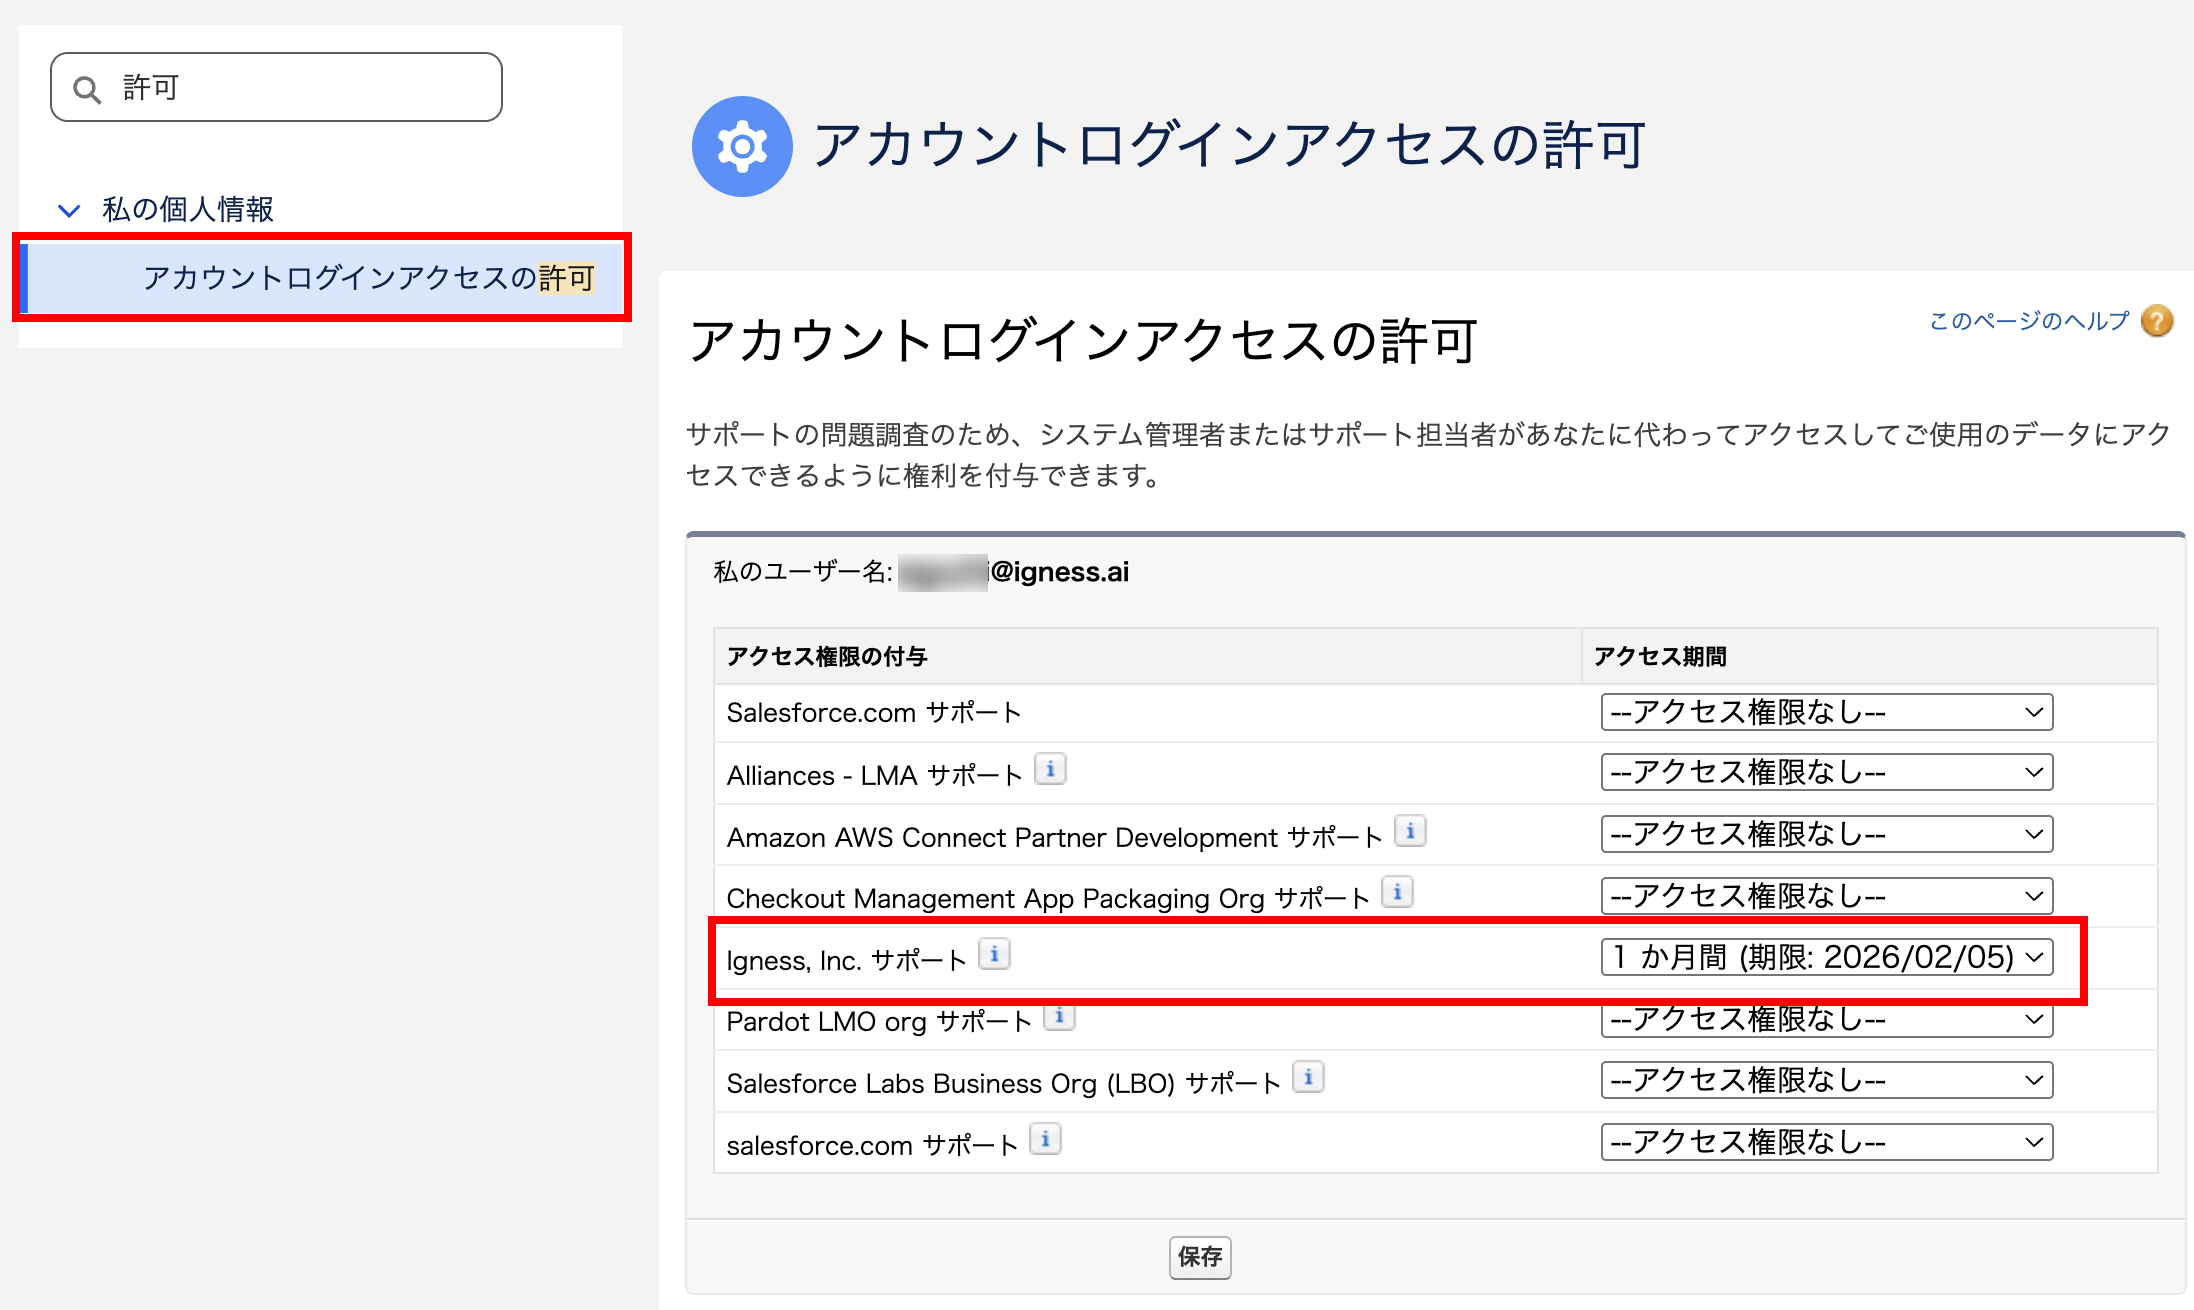Click info icon for Checkout Management App Packaging
Screen dimensions: 2194x1310
pos(1397,891)
